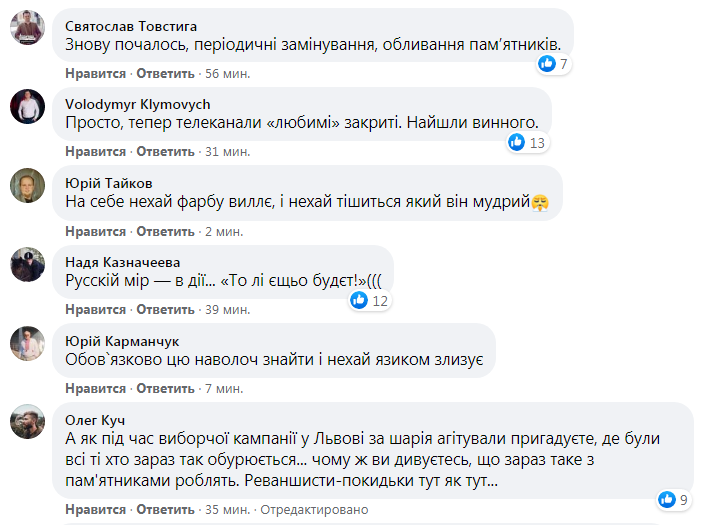Open Олег Куч's profile avatar

pos(27,421)
